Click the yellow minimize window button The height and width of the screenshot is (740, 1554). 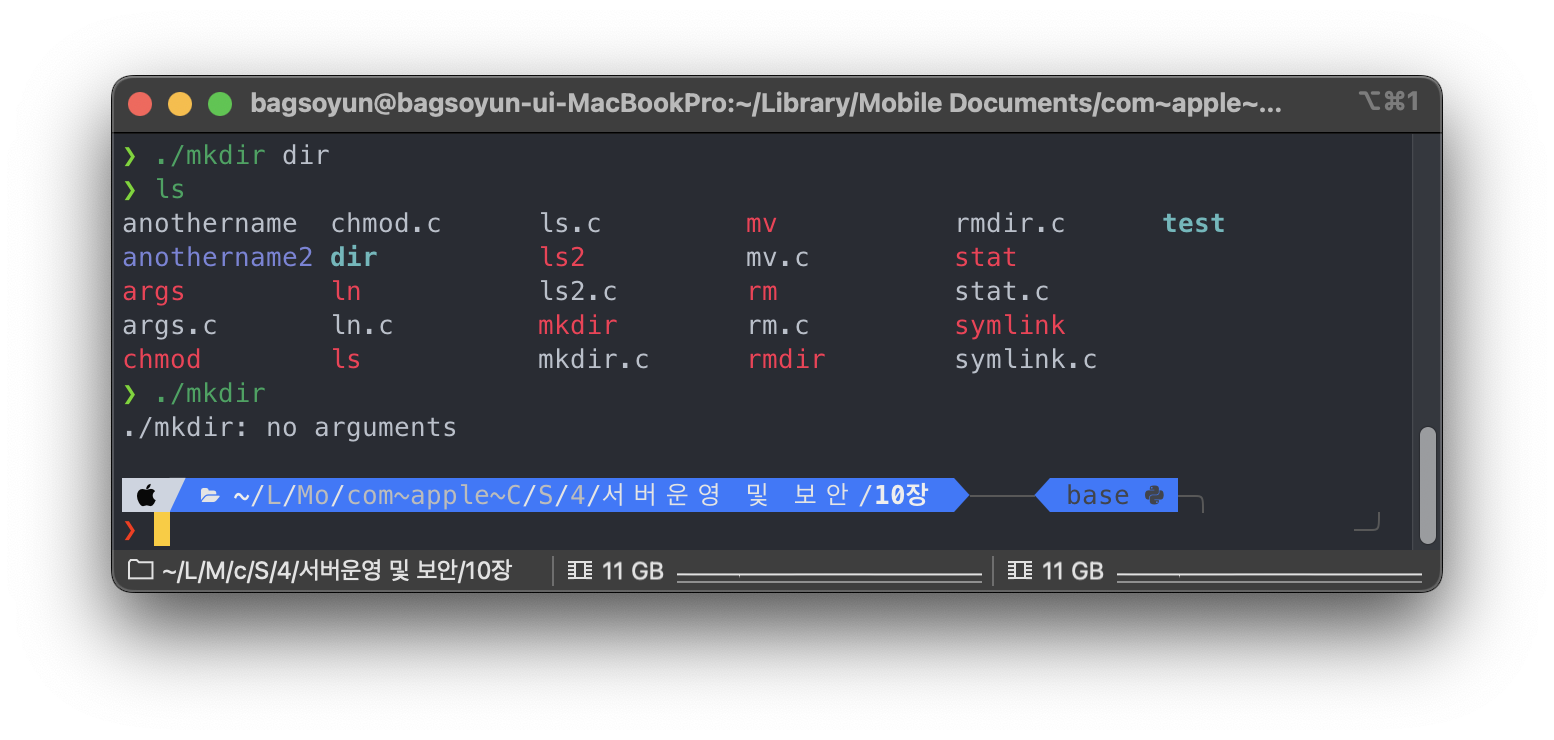coord(180,103)
